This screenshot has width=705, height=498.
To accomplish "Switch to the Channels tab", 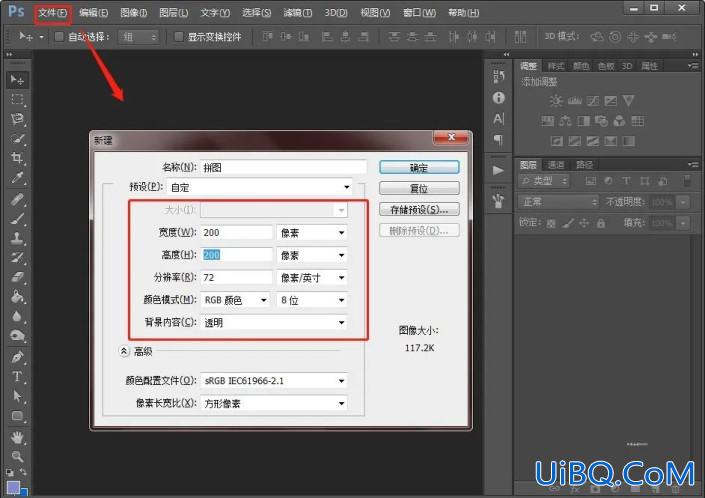I will (556, 165).
